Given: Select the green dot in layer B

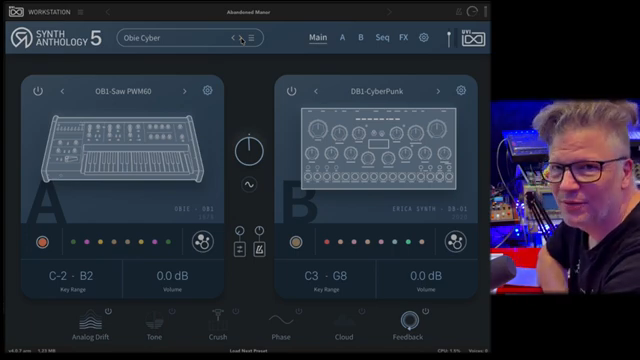Looking at the screenshot, I should 408,242.
